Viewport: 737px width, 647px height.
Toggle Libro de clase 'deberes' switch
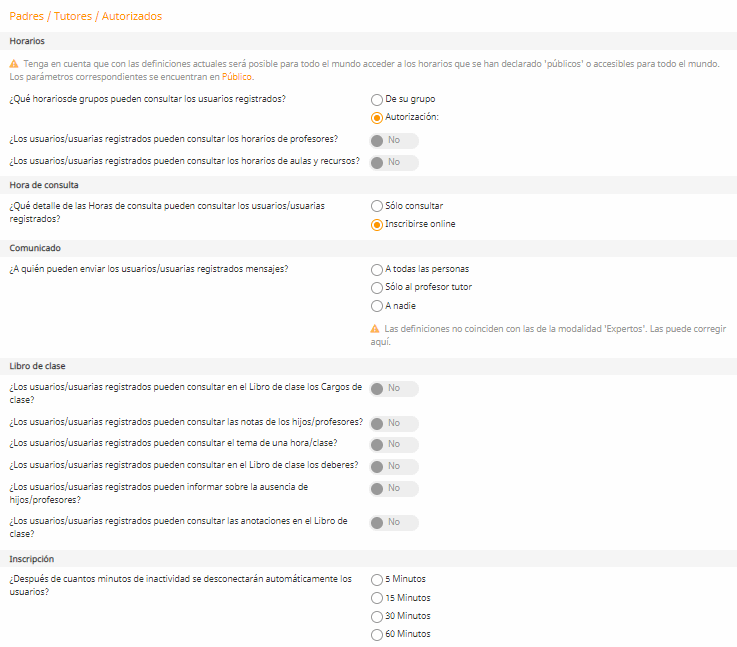point(394,467)
